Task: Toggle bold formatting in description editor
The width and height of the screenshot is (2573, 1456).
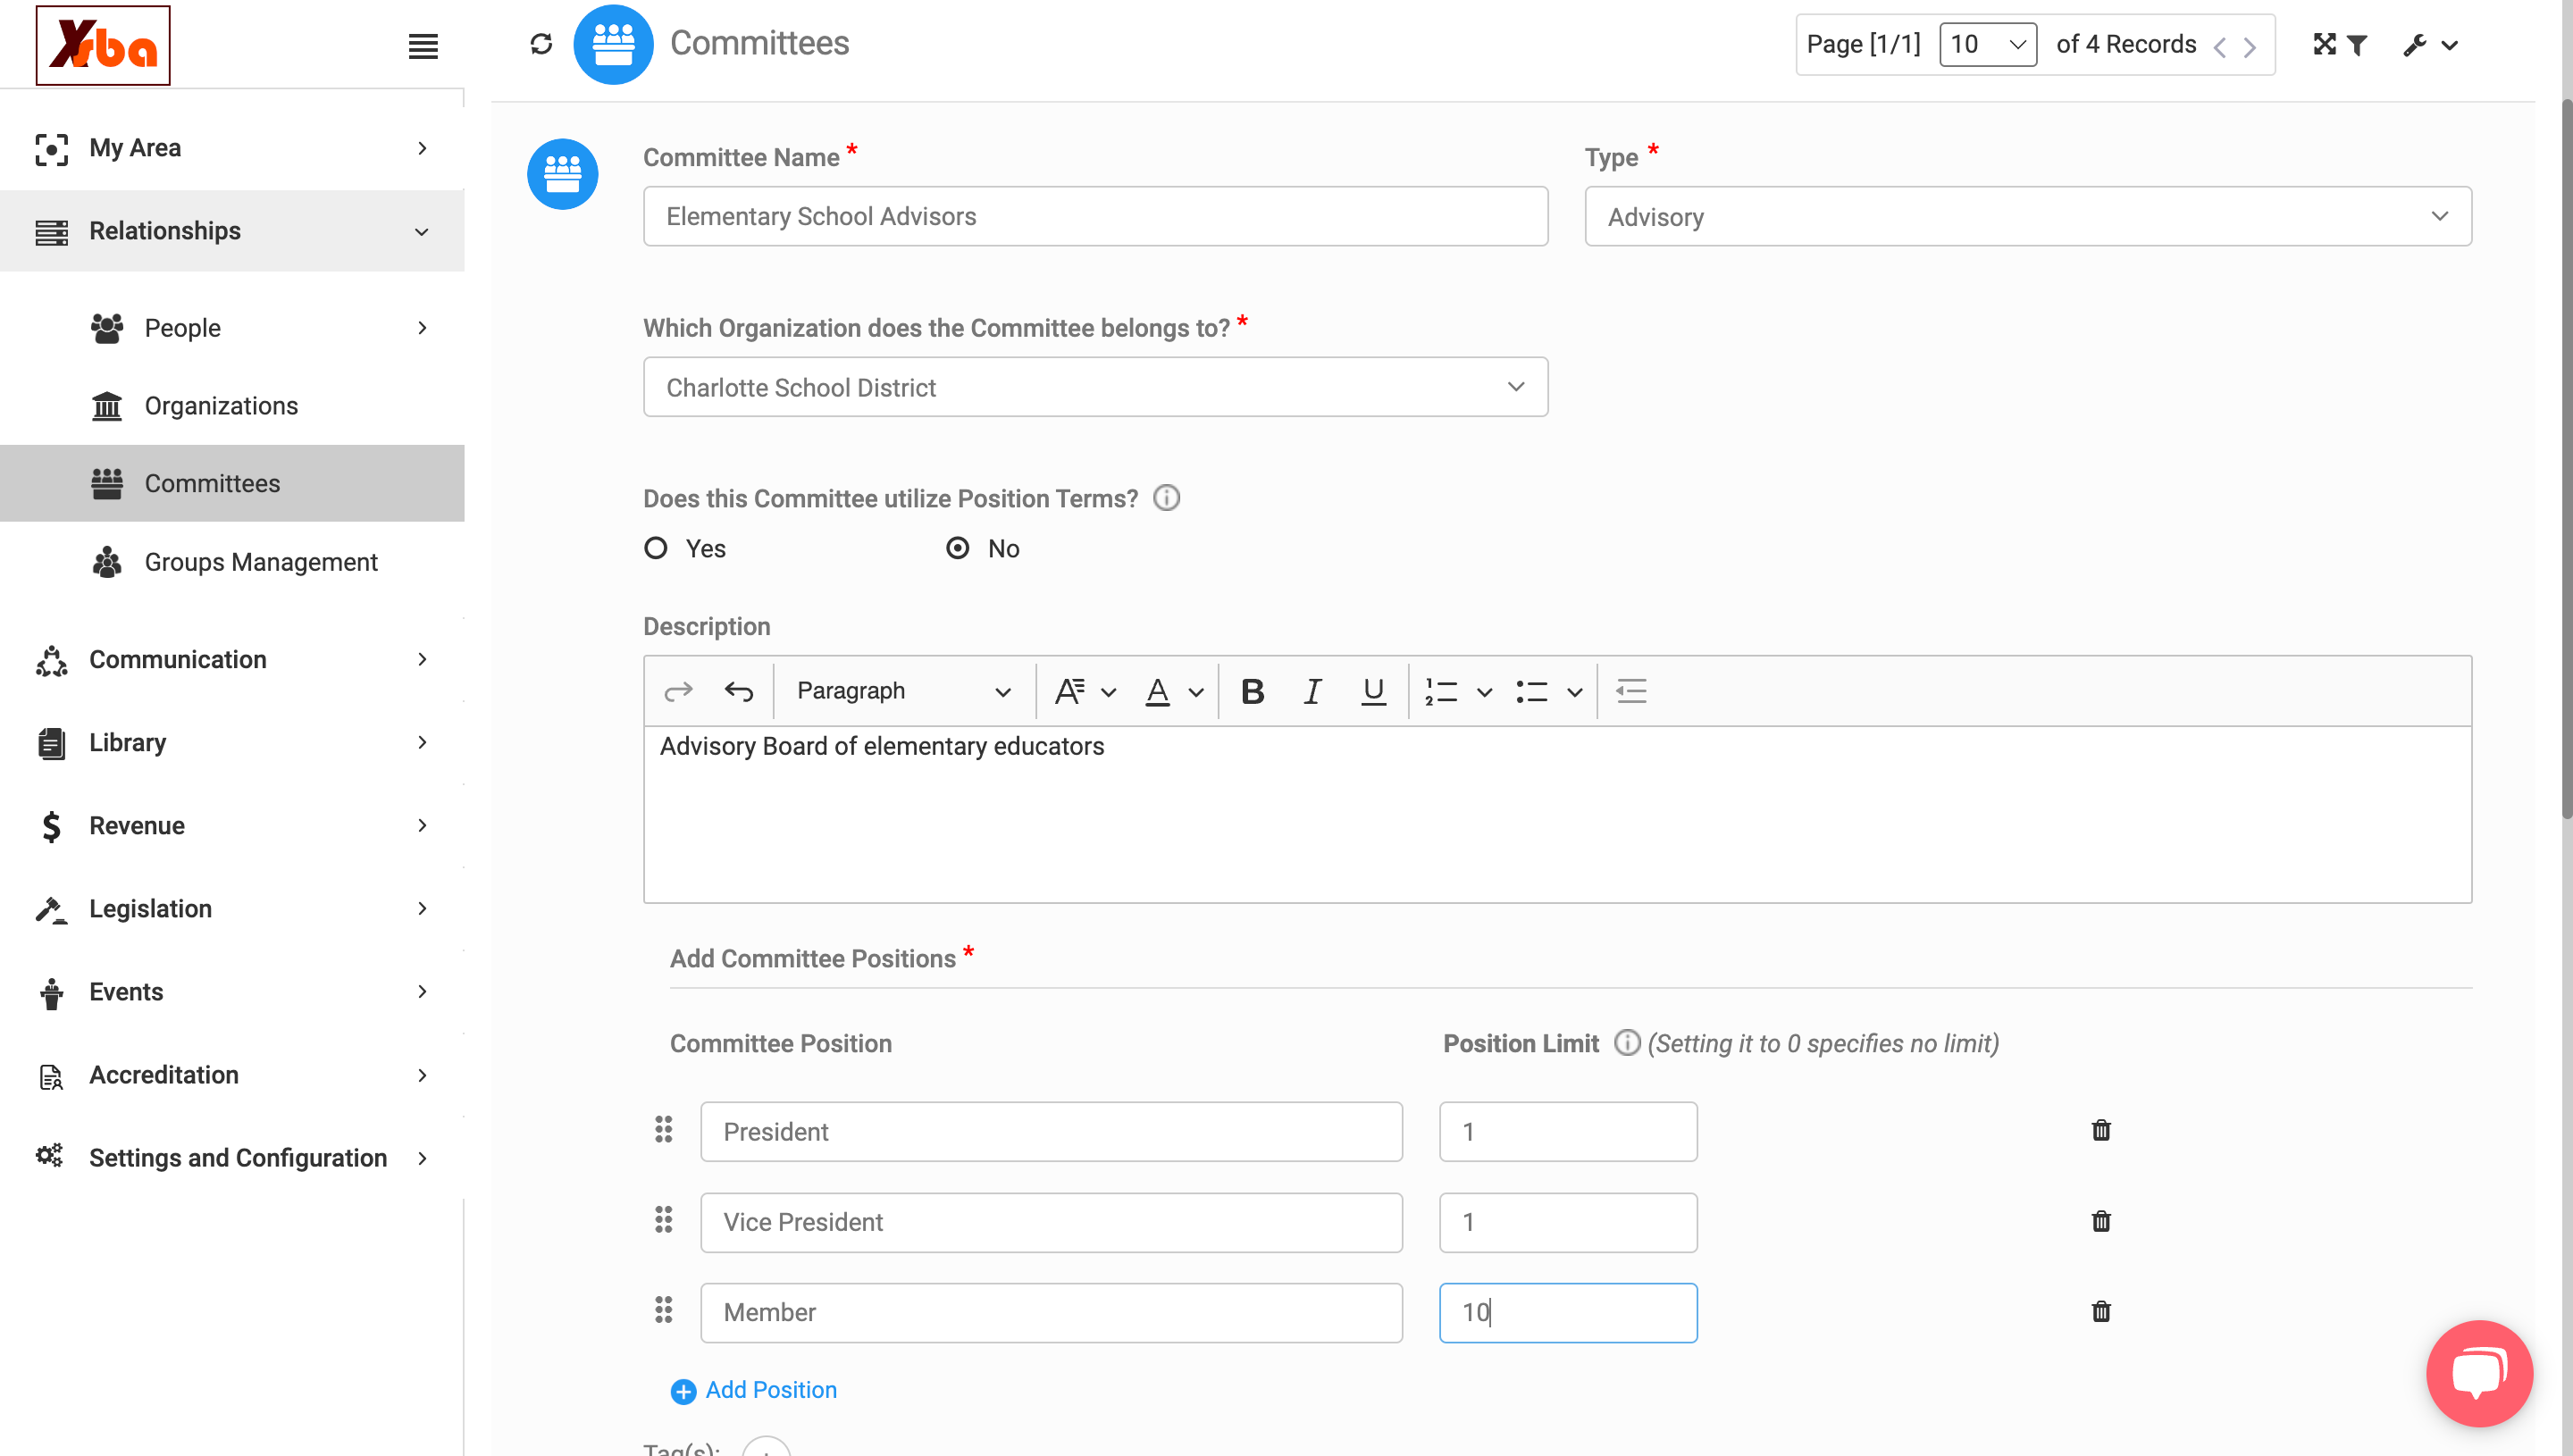Action: [x=1252, y=691]
